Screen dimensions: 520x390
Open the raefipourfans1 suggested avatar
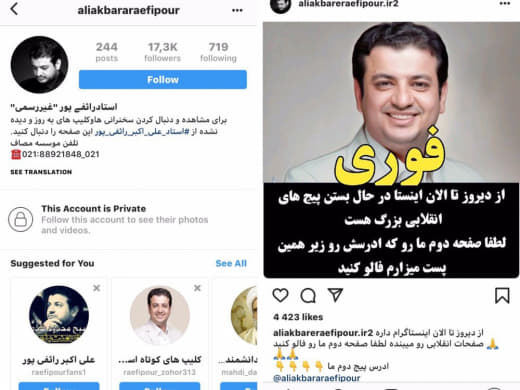click(x=59, y=315)
